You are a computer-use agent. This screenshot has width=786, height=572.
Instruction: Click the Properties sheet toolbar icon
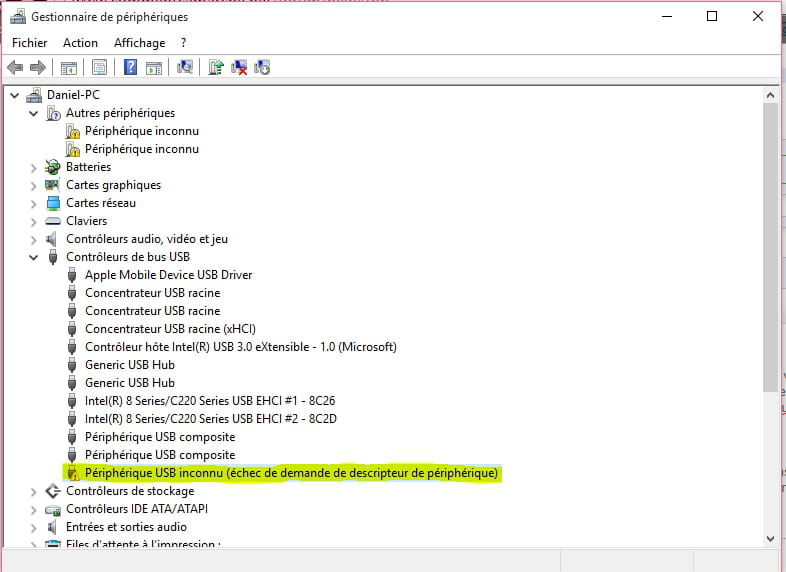click(x=99, y=67)
